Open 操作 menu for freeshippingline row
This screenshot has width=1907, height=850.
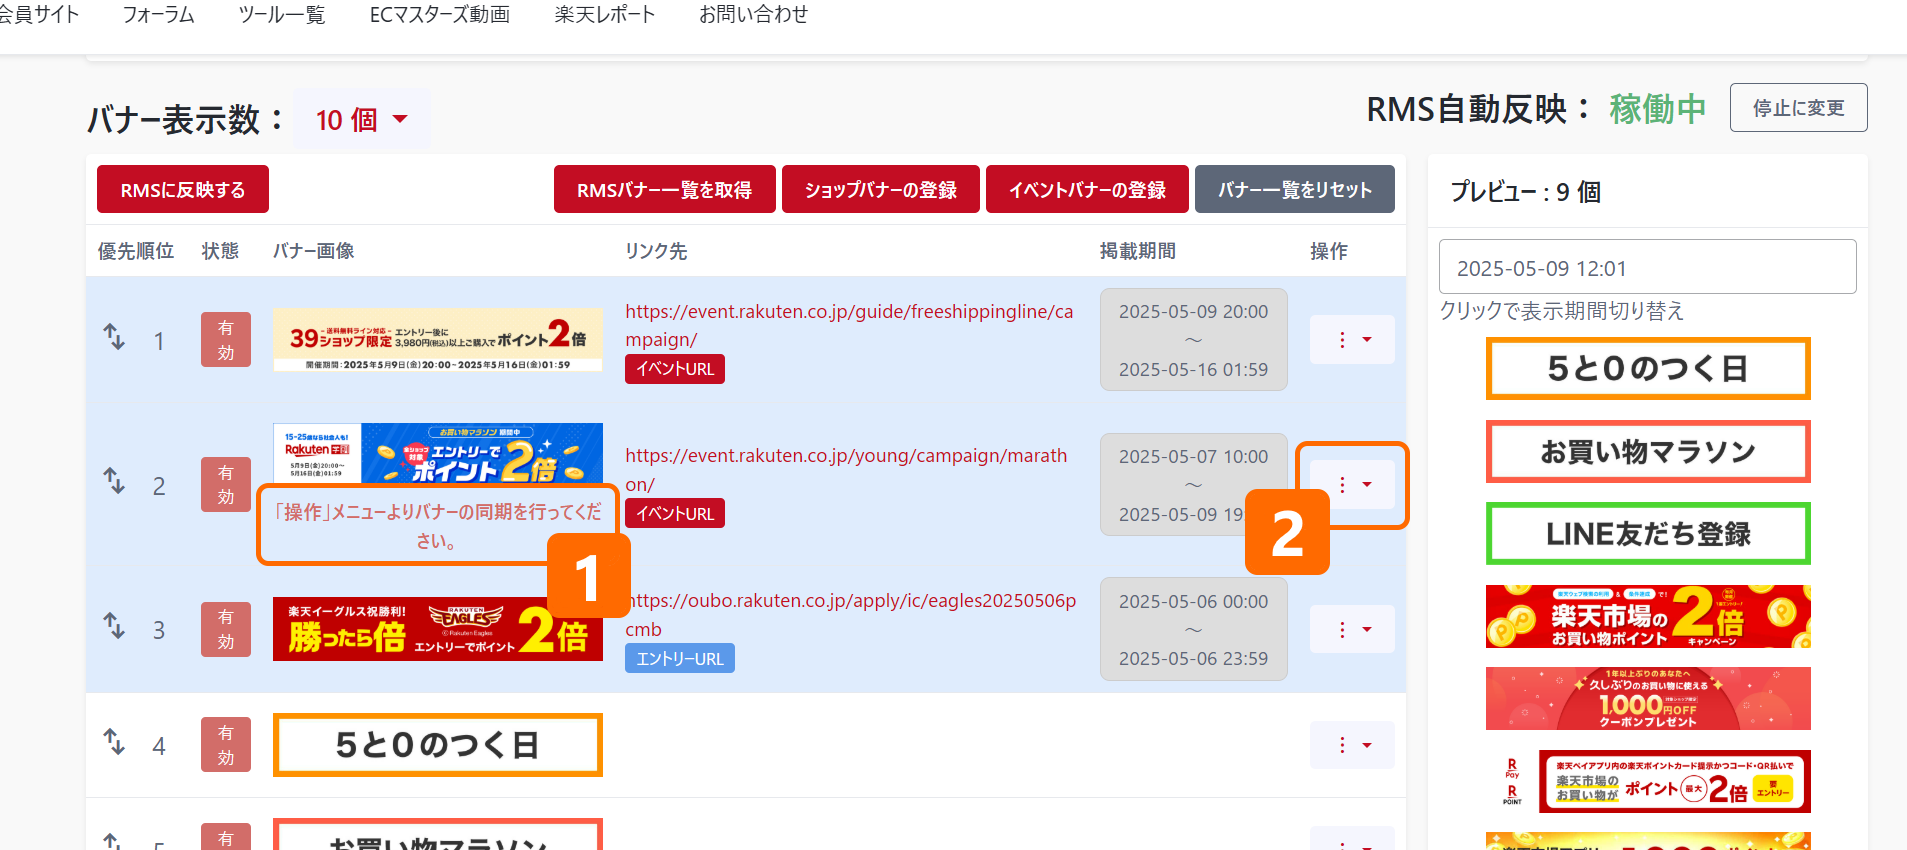point(1352,340)
